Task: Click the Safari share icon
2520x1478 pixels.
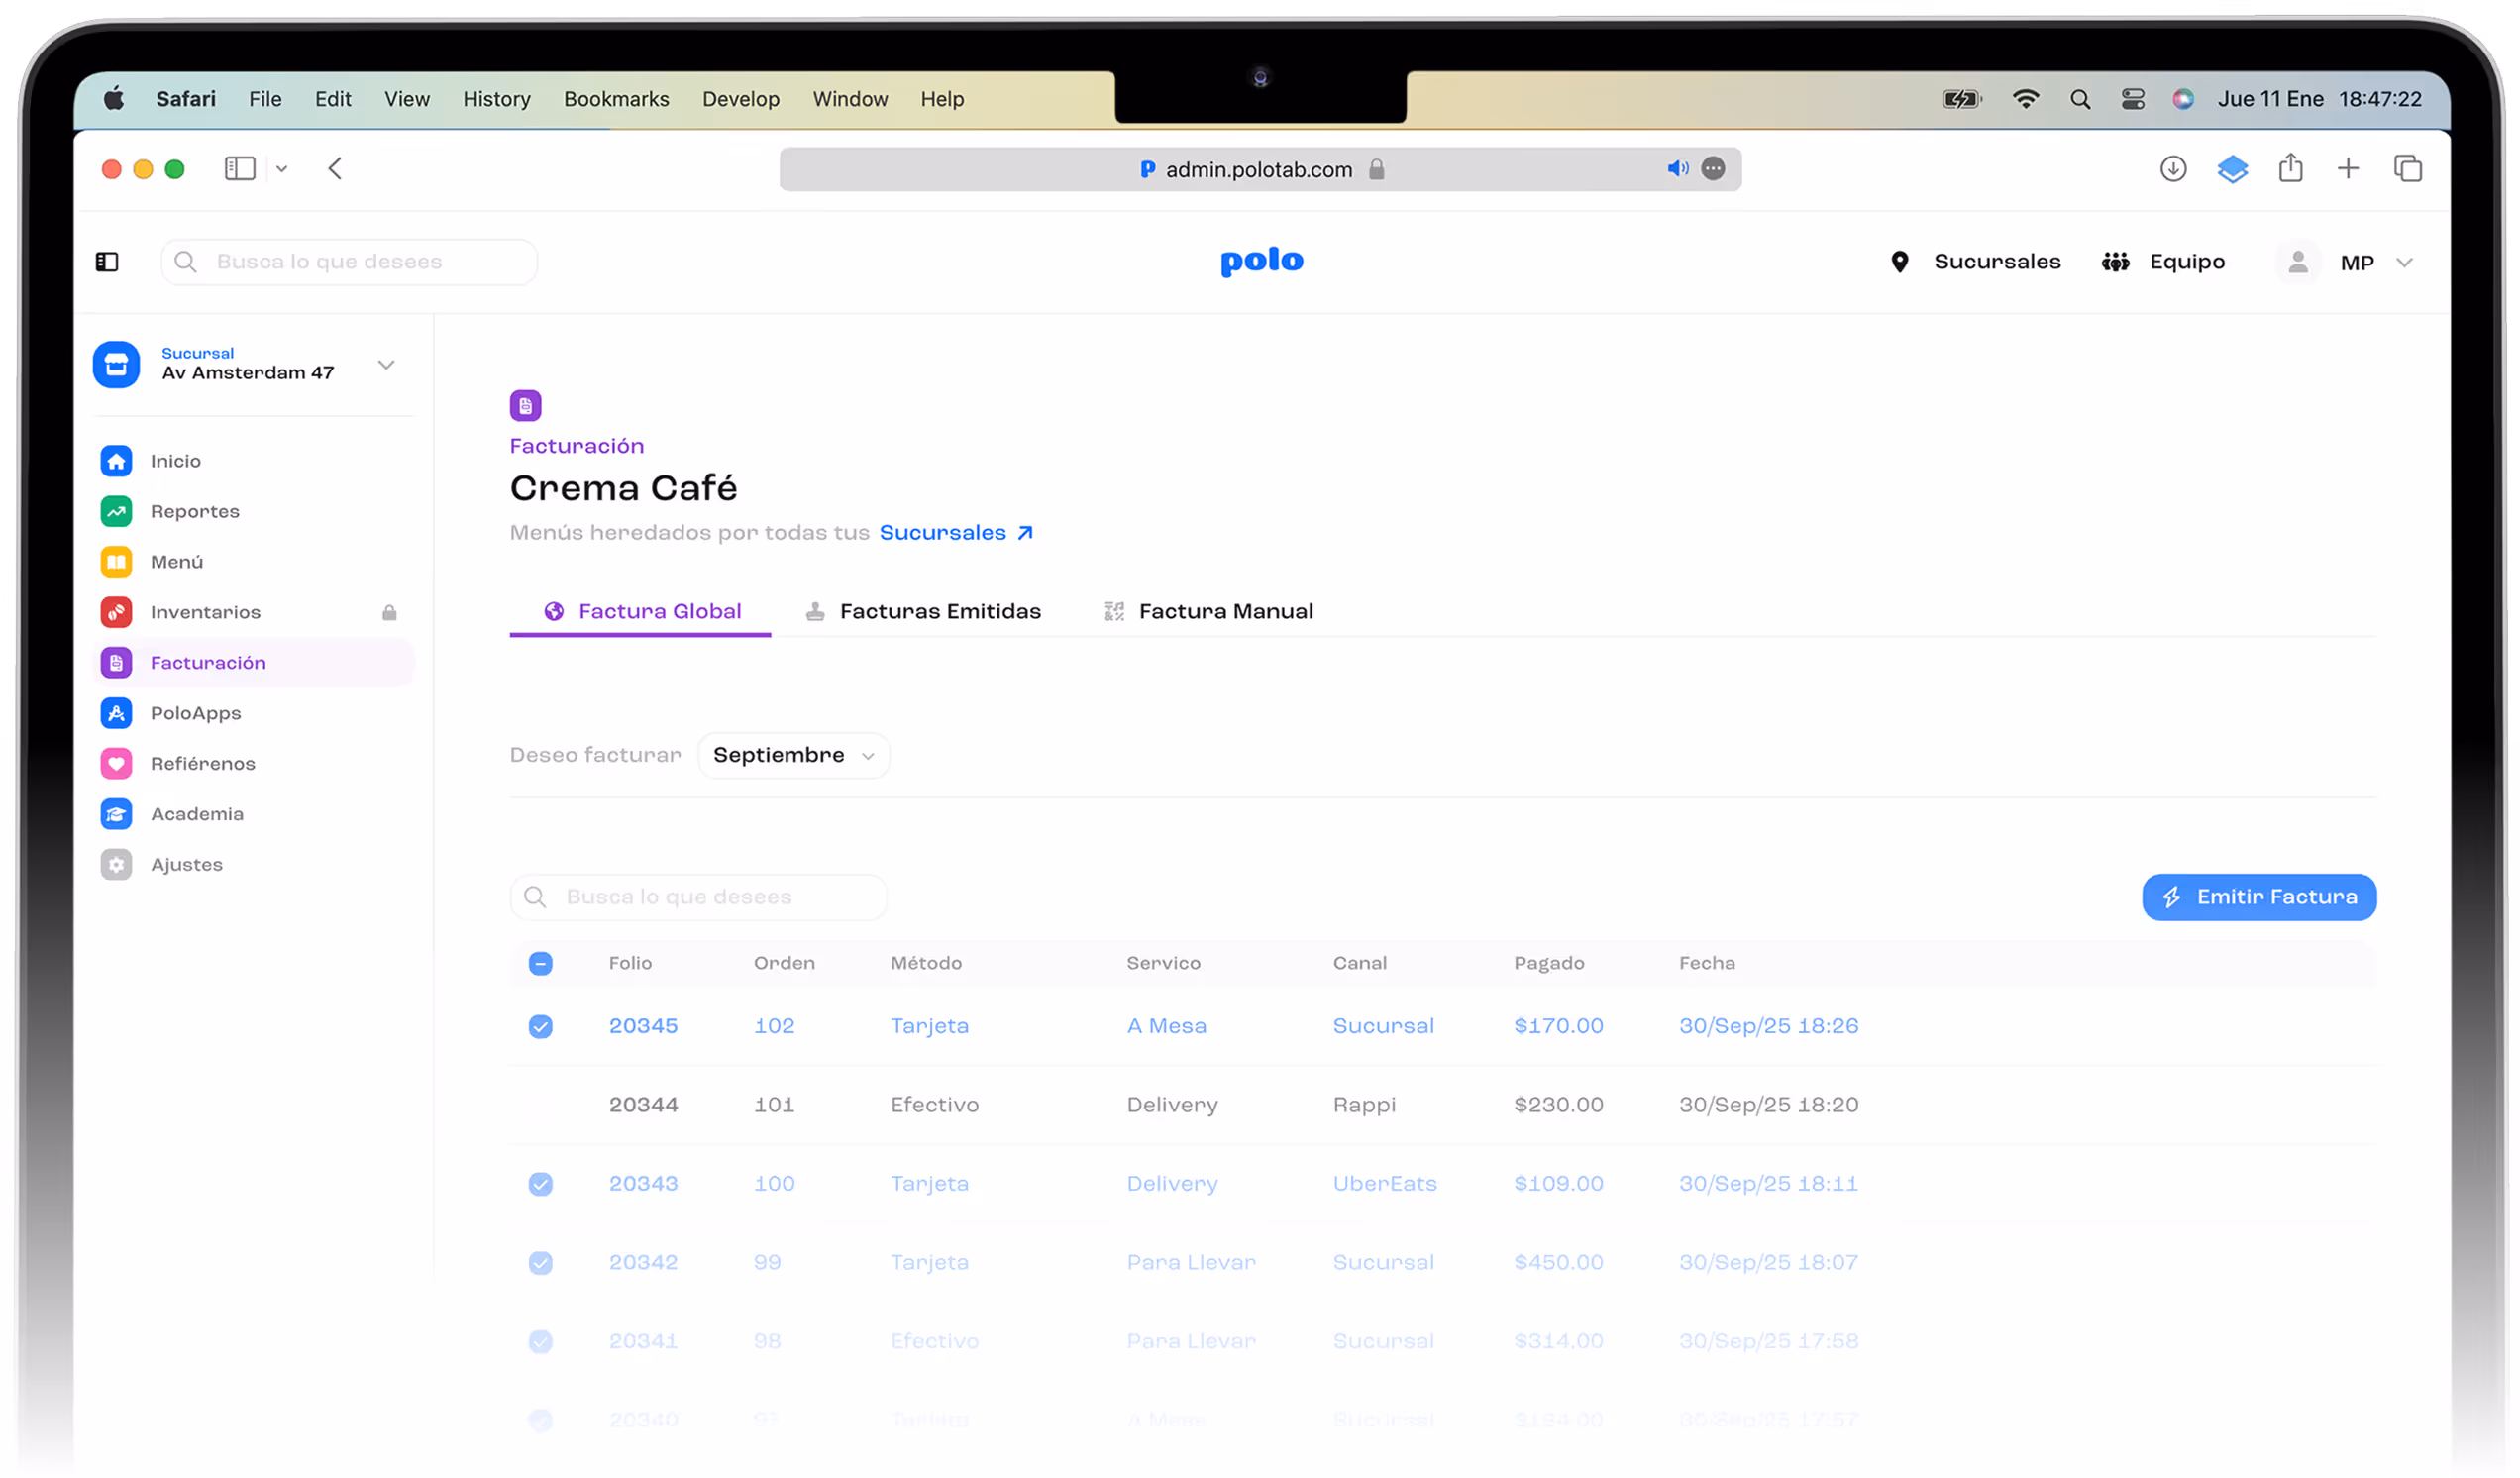Action: pos(2290,169)
